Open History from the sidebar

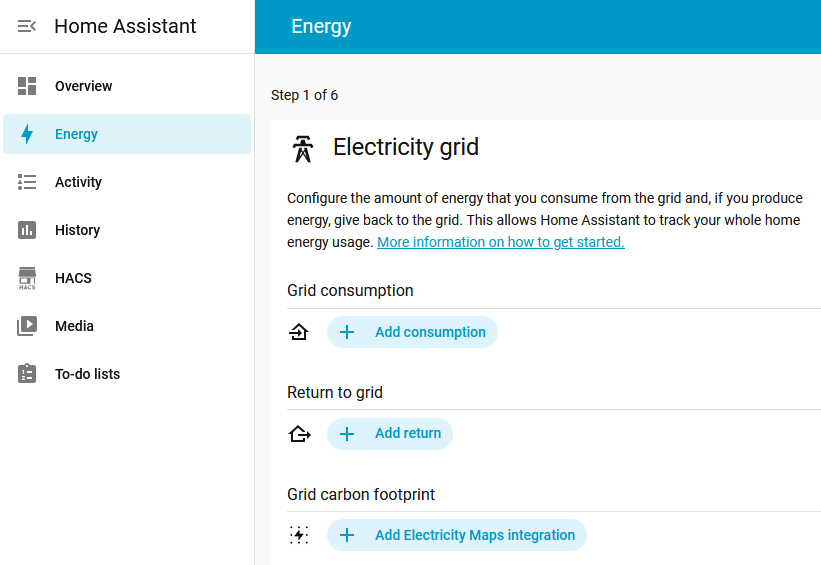click(127, 230)
